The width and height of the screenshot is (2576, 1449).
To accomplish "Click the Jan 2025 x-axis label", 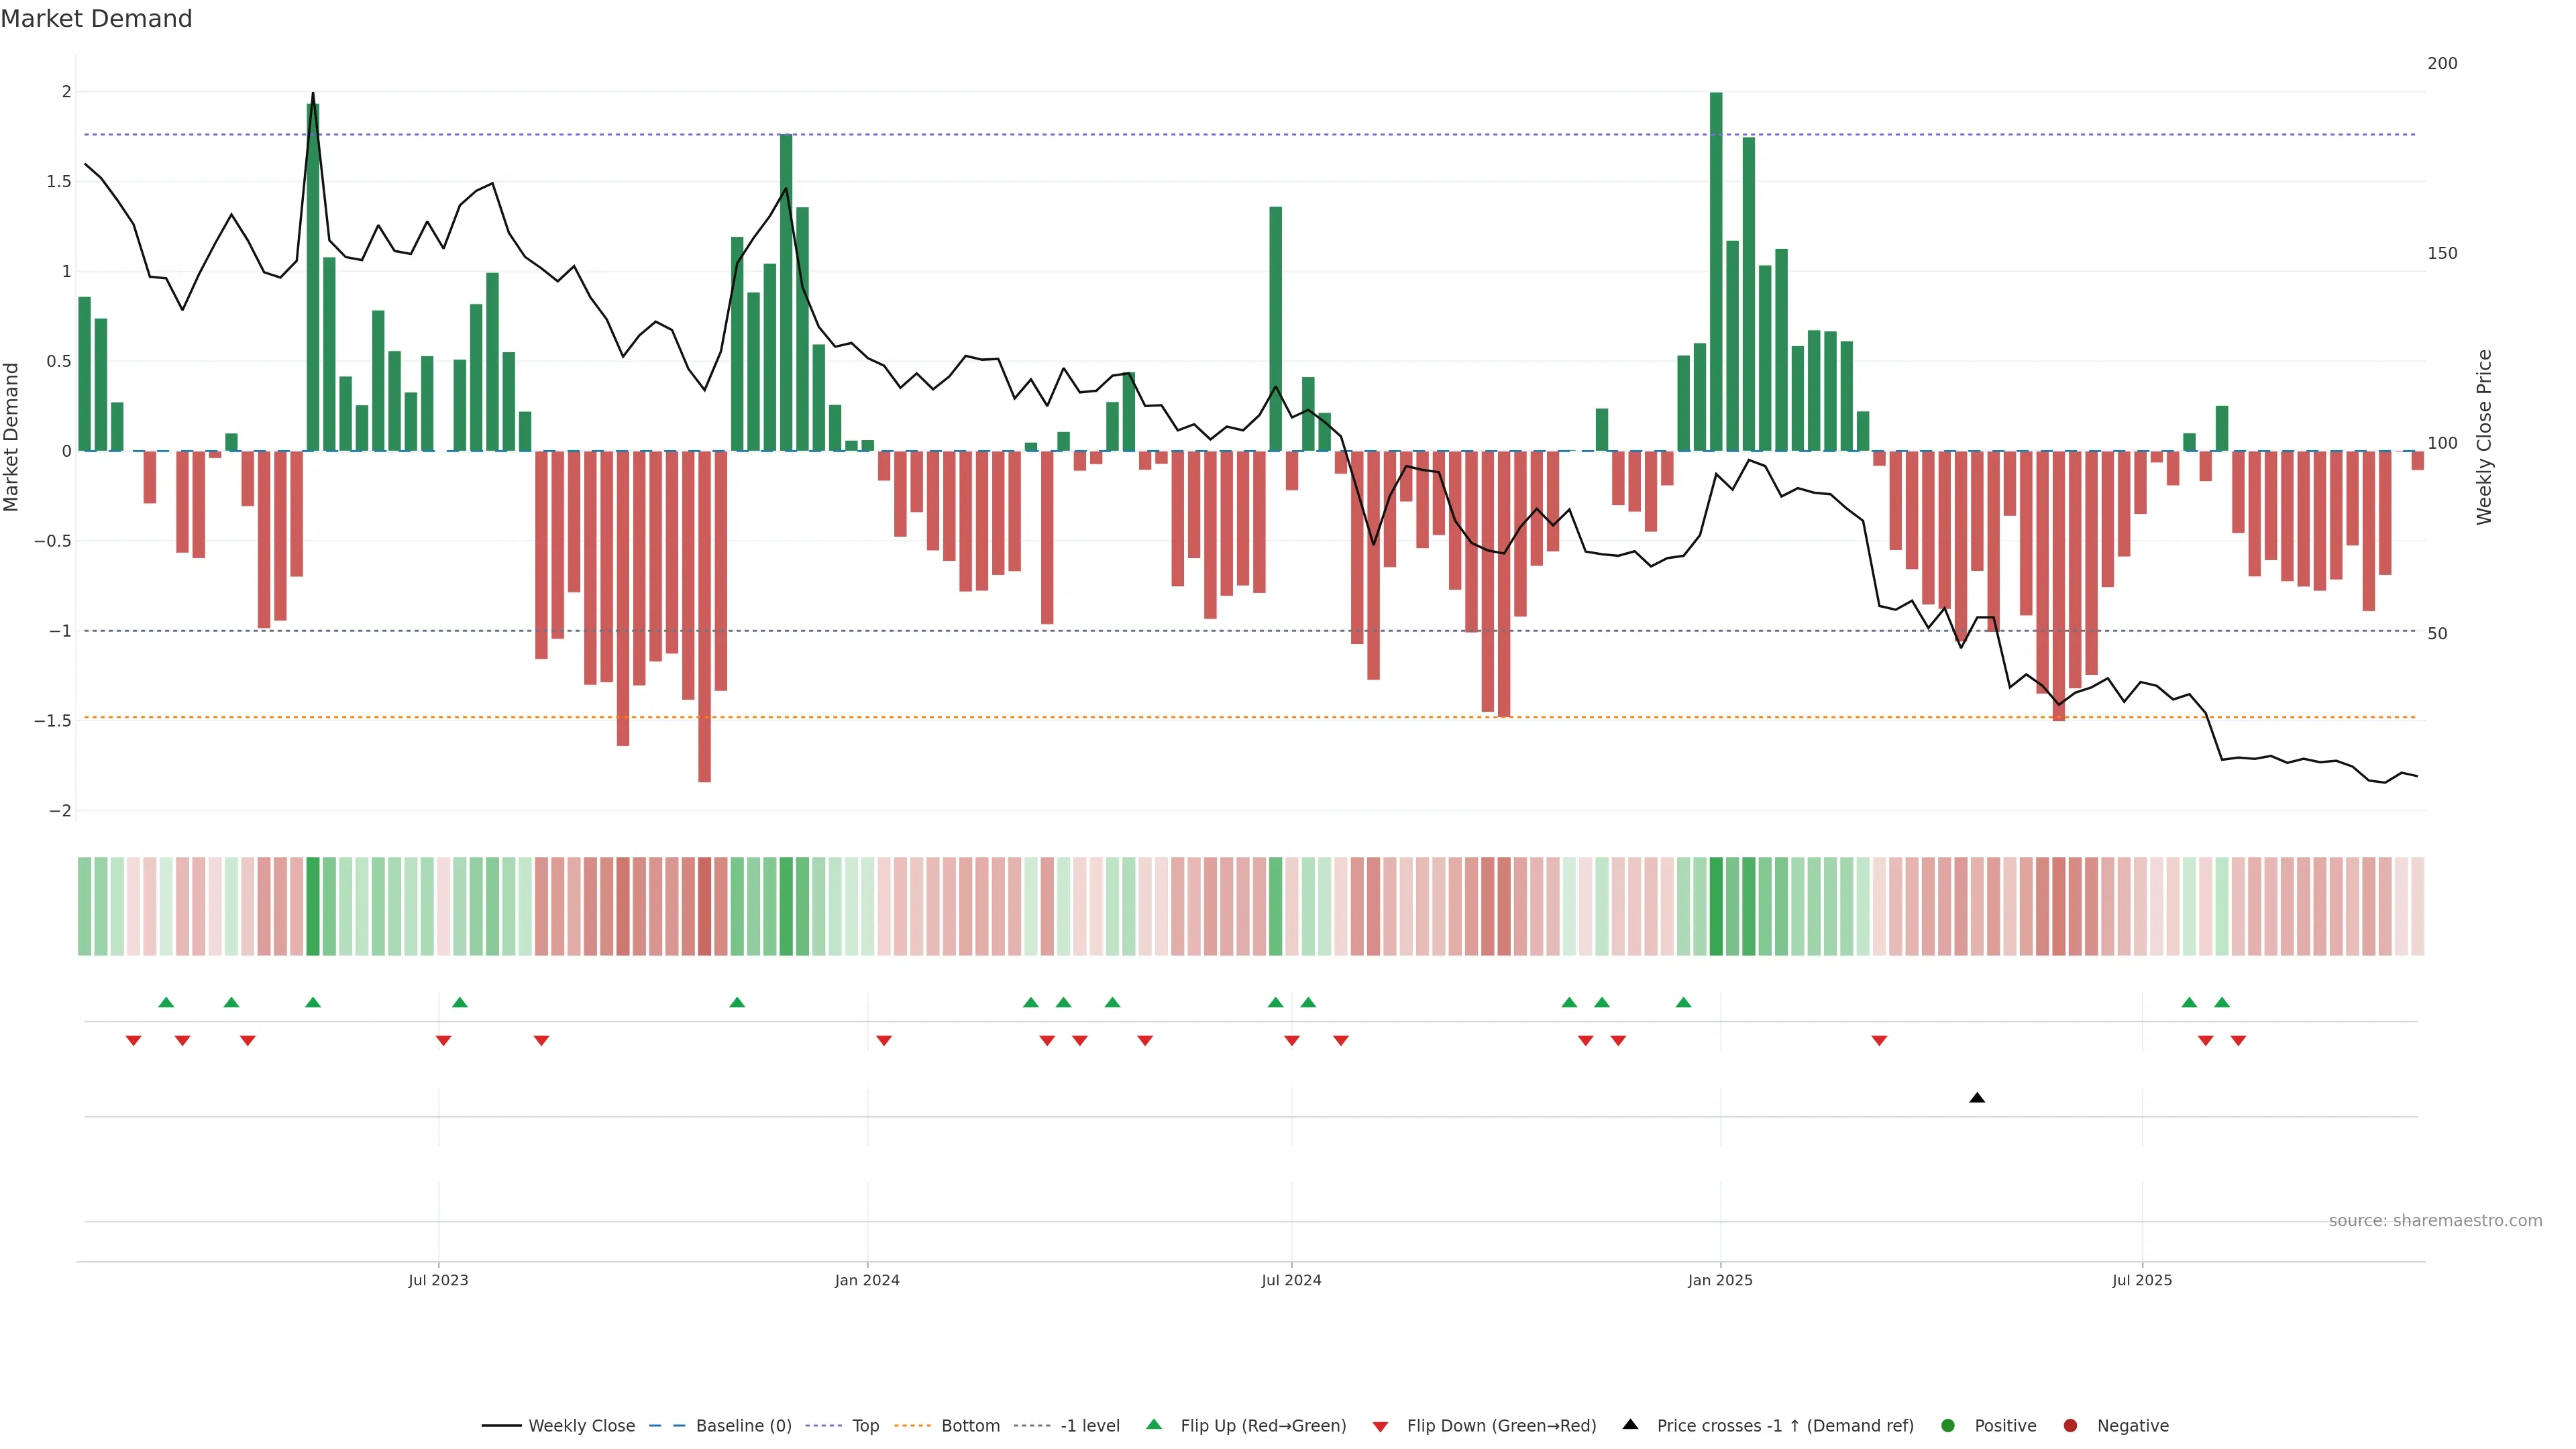I will point(1720,1280).
